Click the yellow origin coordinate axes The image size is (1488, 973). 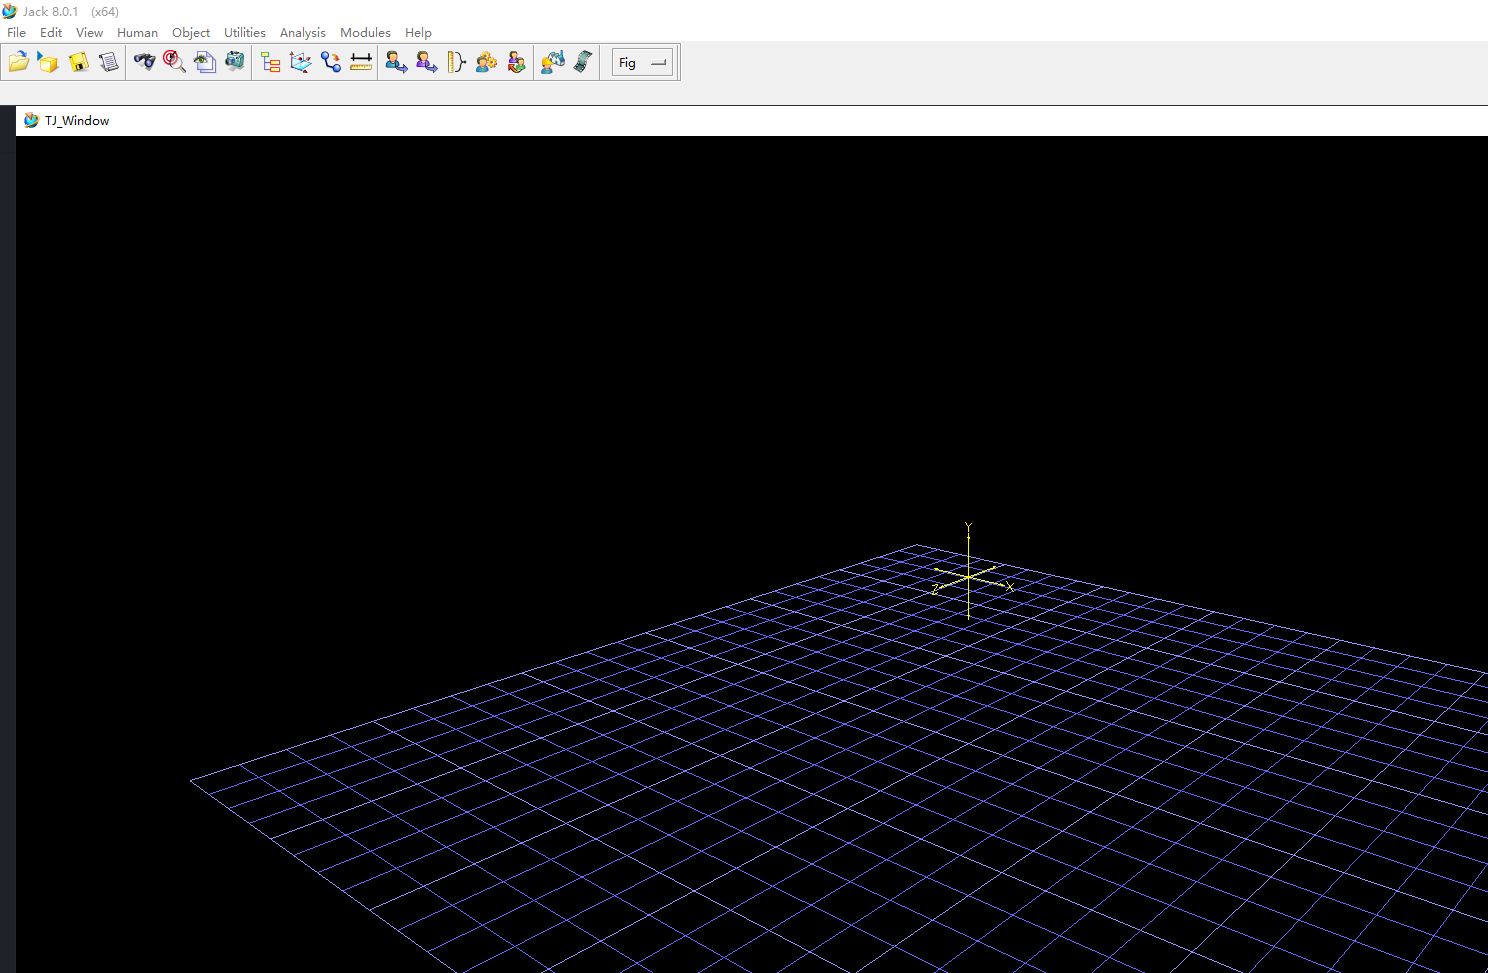pyautogui.click(x=970, y=575)
